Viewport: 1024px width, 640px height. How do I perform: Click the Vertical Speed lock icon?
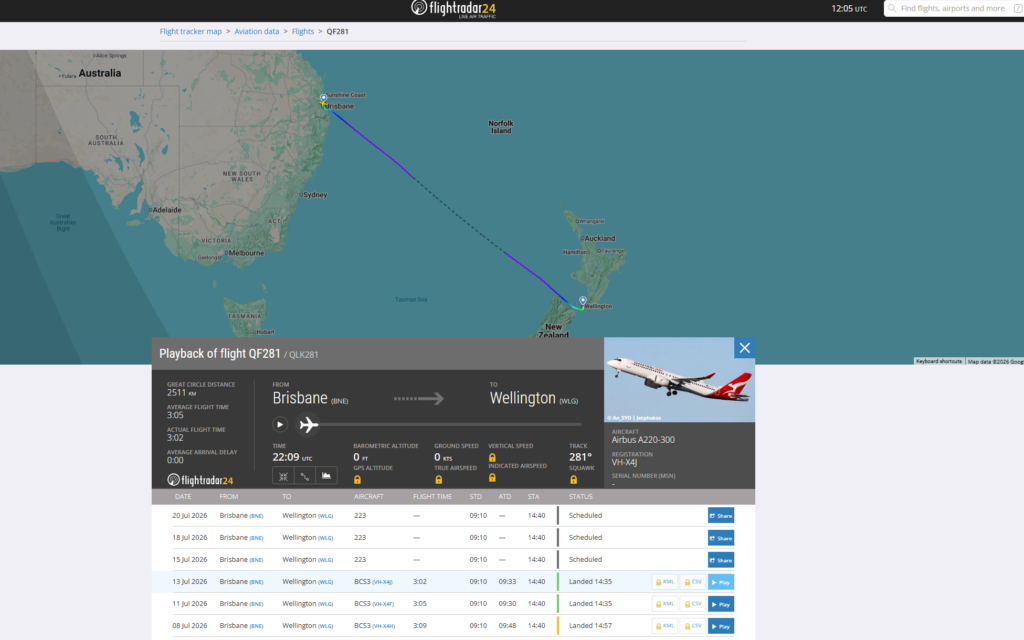coord(492,458)
